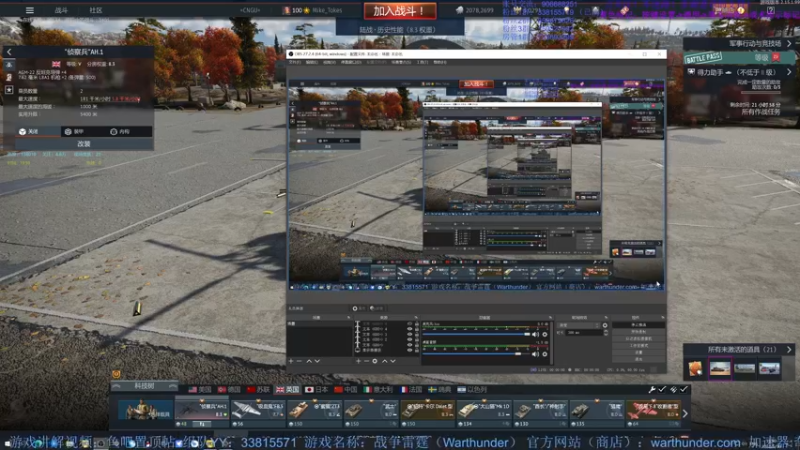Select the 意大利 nation tab
This screenshot has height=450, width=800.
click(x=378, y=389)
